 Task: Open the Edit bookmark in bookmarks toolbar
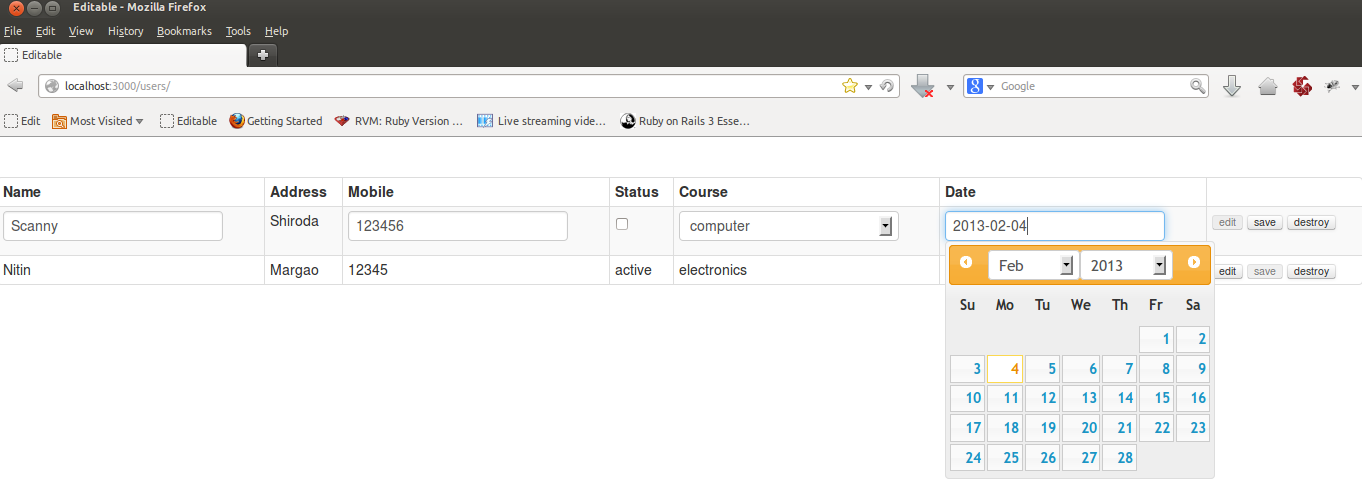coord(22,121)
